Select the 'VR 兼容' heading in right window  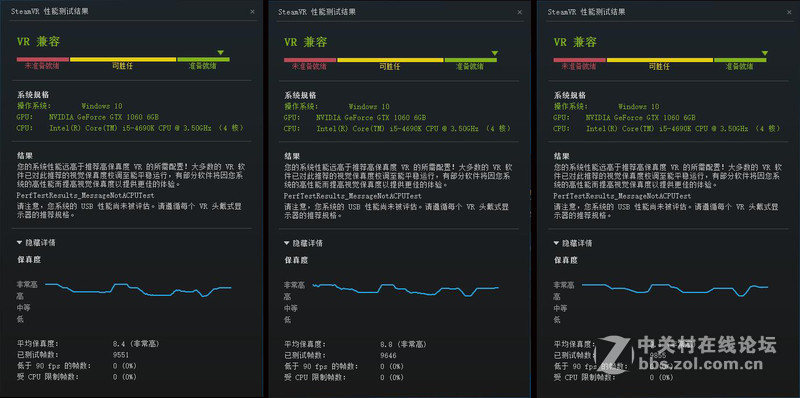[x=575, y=42]
